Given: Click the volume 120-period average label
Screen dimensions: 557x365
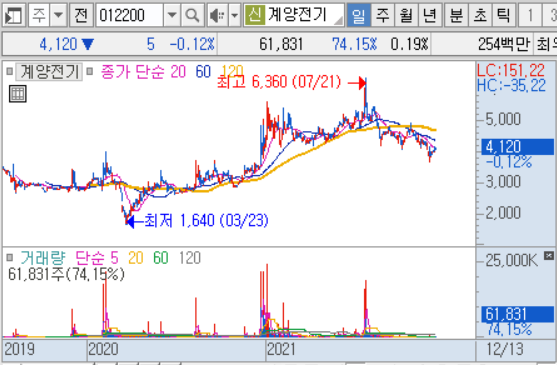Looking at the screenshot, I should 190,258.
